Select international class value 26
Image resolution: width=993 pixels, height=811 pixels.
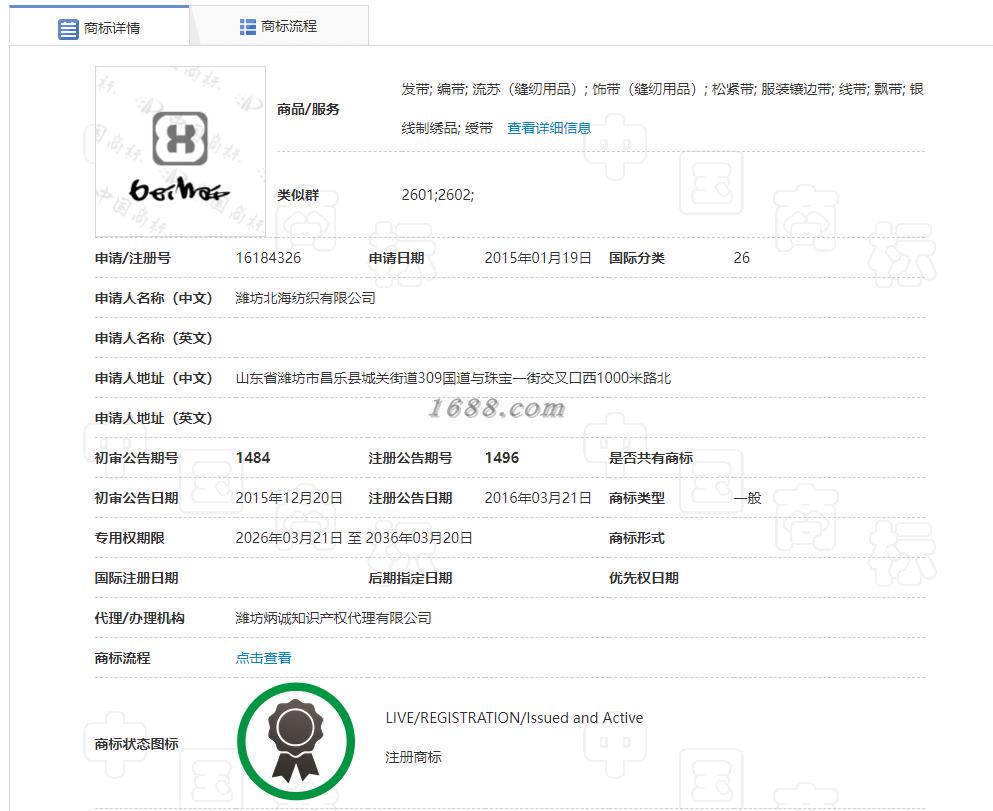pos(741,258)
